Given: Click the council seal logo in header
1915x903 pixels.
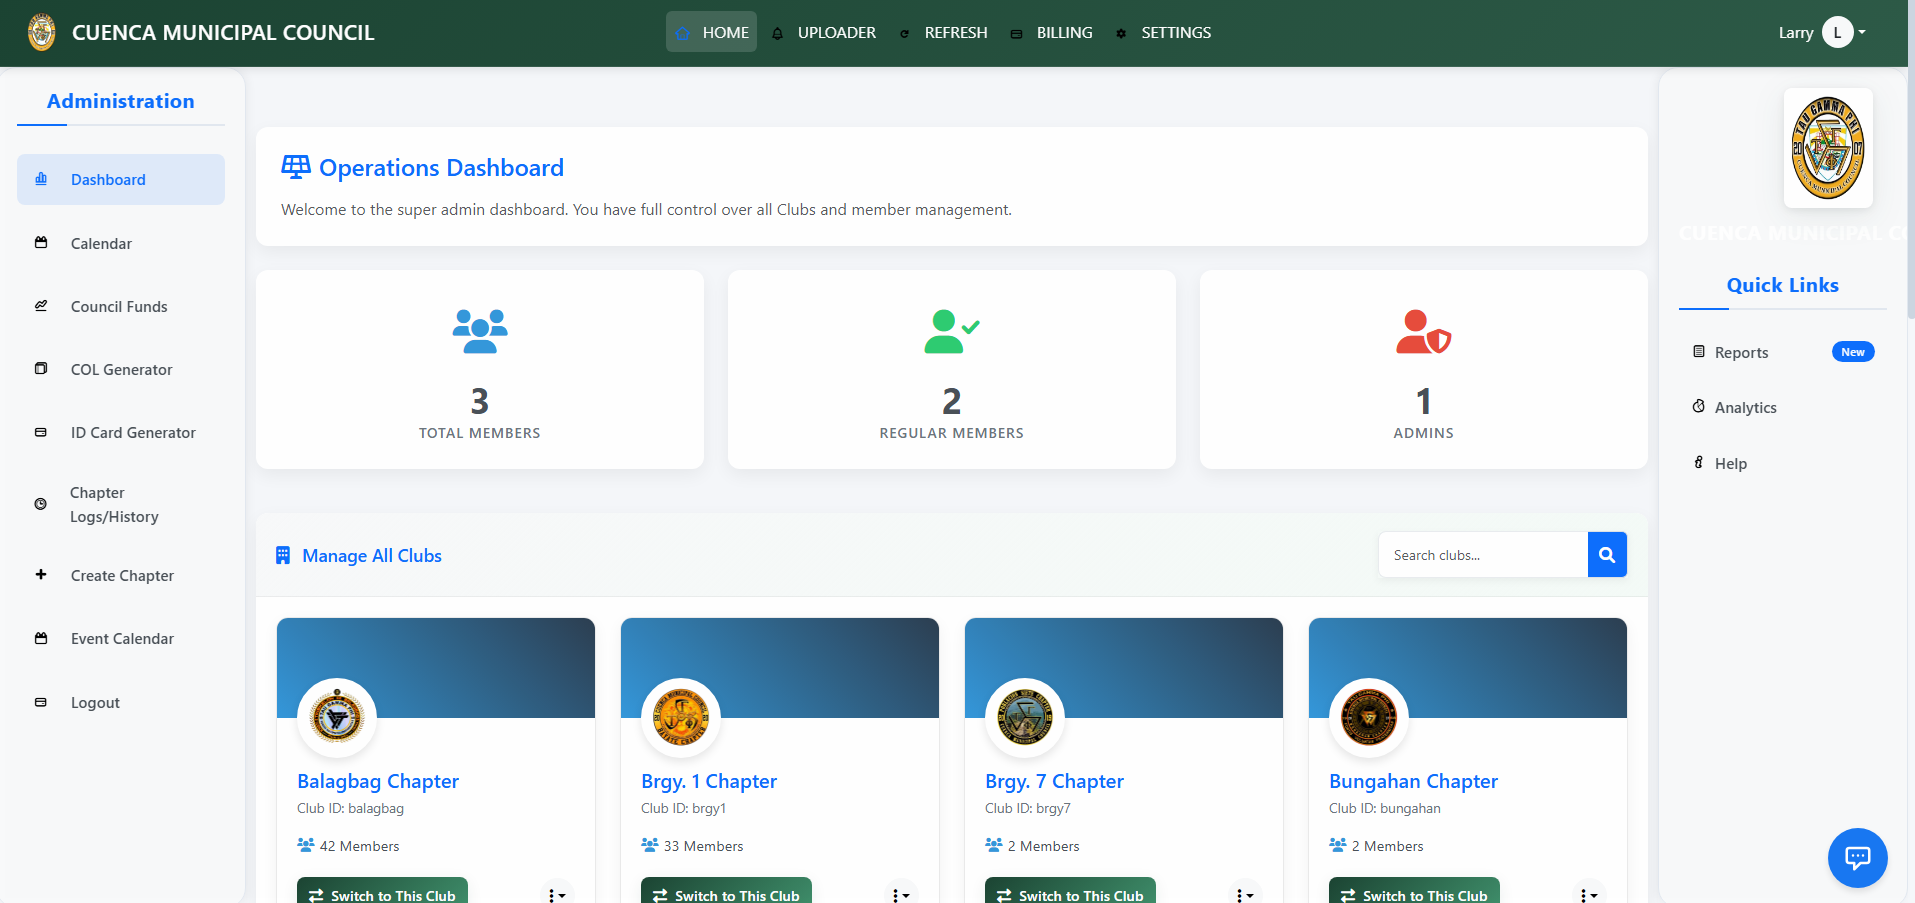Looking at the screenshot, I should pos(42,33).
